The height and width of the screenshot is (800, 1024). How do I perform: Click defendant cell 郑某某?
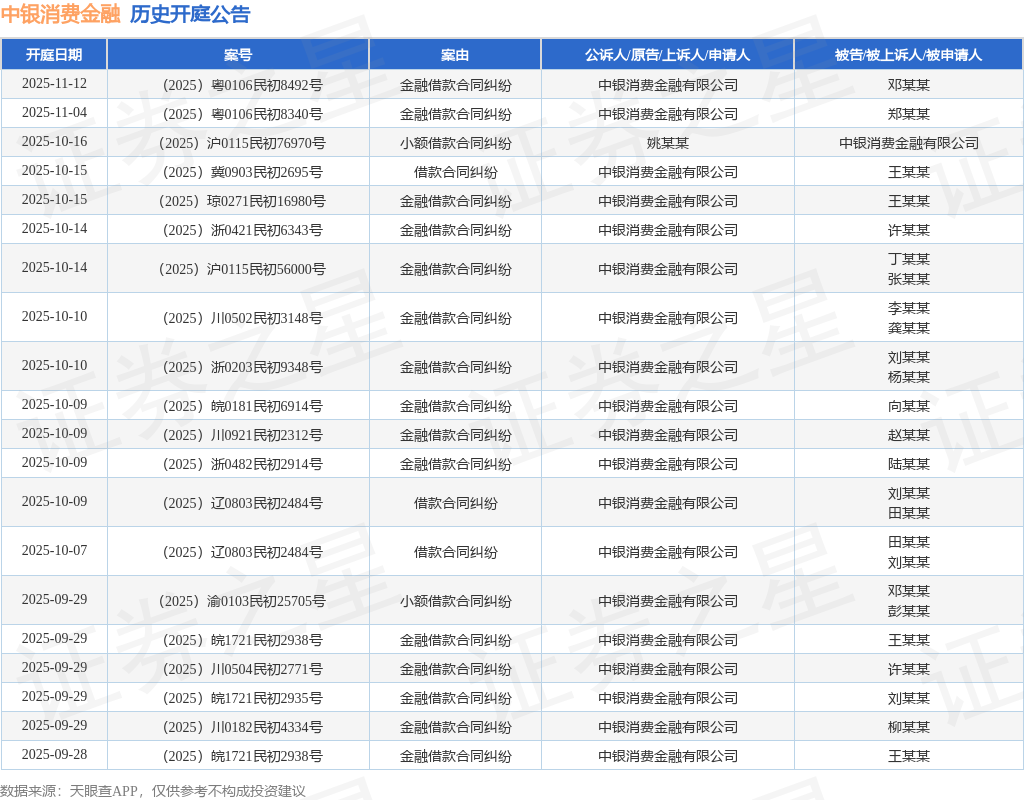pos(908,114)
